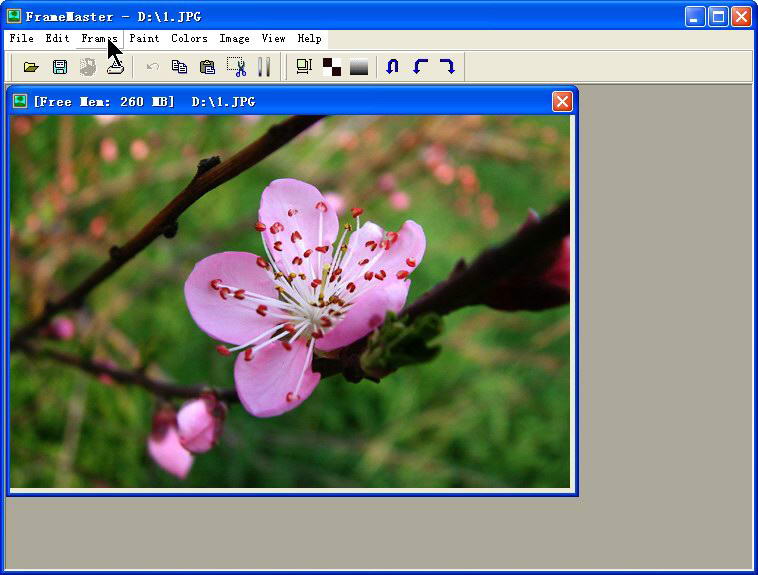This screenshot has height=575, width=758.
Task: Click the Open file folder icon
Action: coord(31,67)
